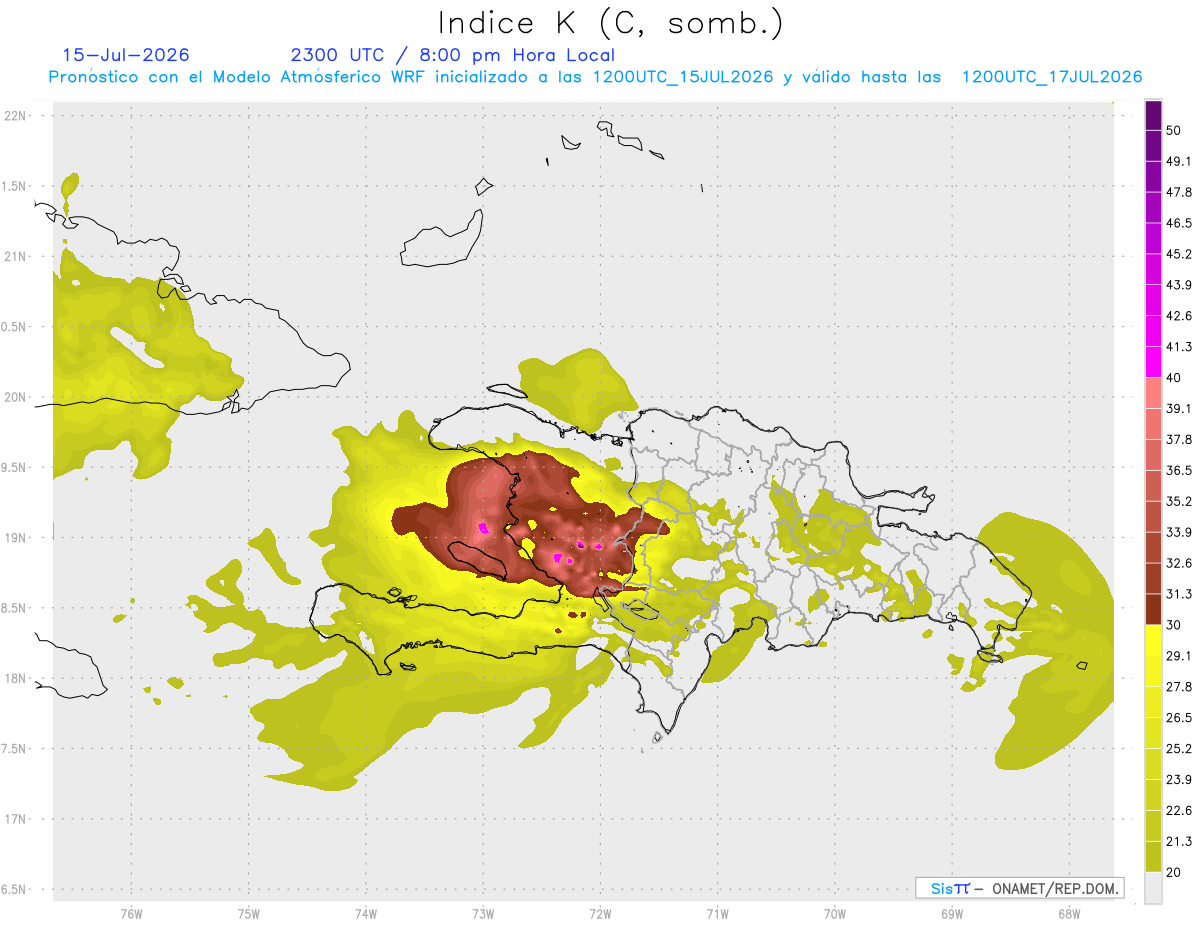Image resolution: width=1200 pixels, height=927 pixels.
Task: Click the "36.5" colorbar label
Action: coord(1179,470)
